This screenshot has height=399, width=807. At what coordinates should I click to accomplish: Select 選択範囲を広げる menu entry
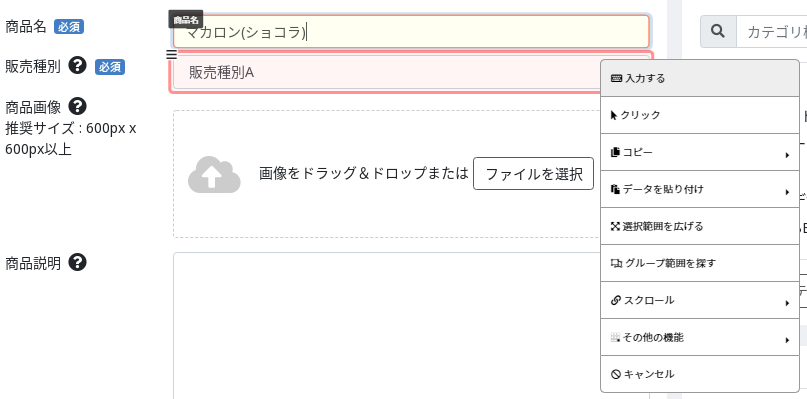(x=699, y=226)
